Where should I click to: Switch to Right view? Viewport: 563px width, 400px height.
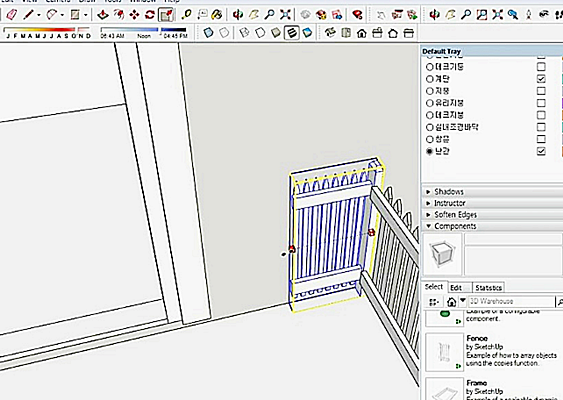click(x=377, y=33)
